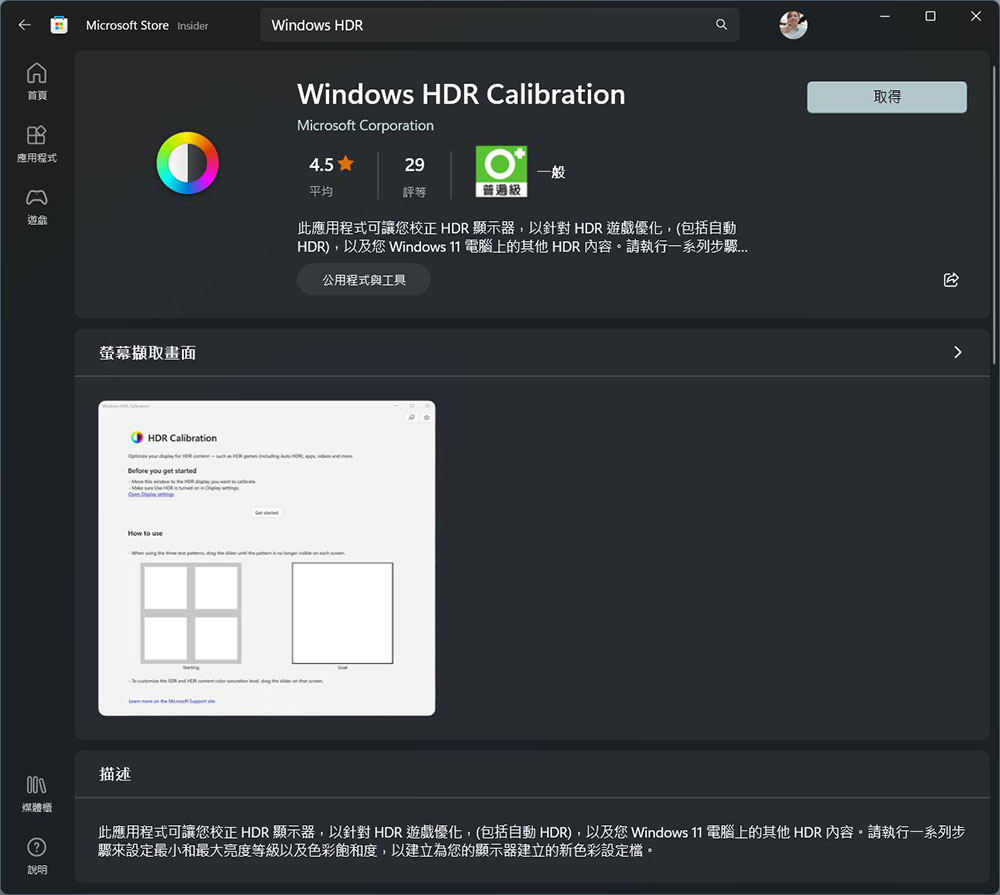Open the 遊戲 gaming section
Screen dimensions: 1000x895
click(36, 207)
